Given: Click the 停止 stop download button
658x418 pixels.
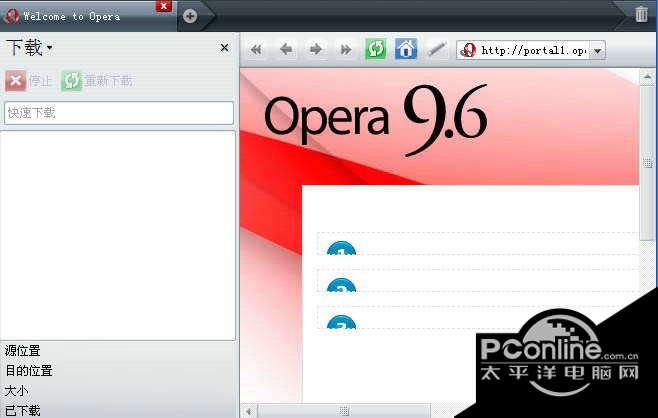Looking at the screenshot, I should pyautogui.click(x=29, y=80).
